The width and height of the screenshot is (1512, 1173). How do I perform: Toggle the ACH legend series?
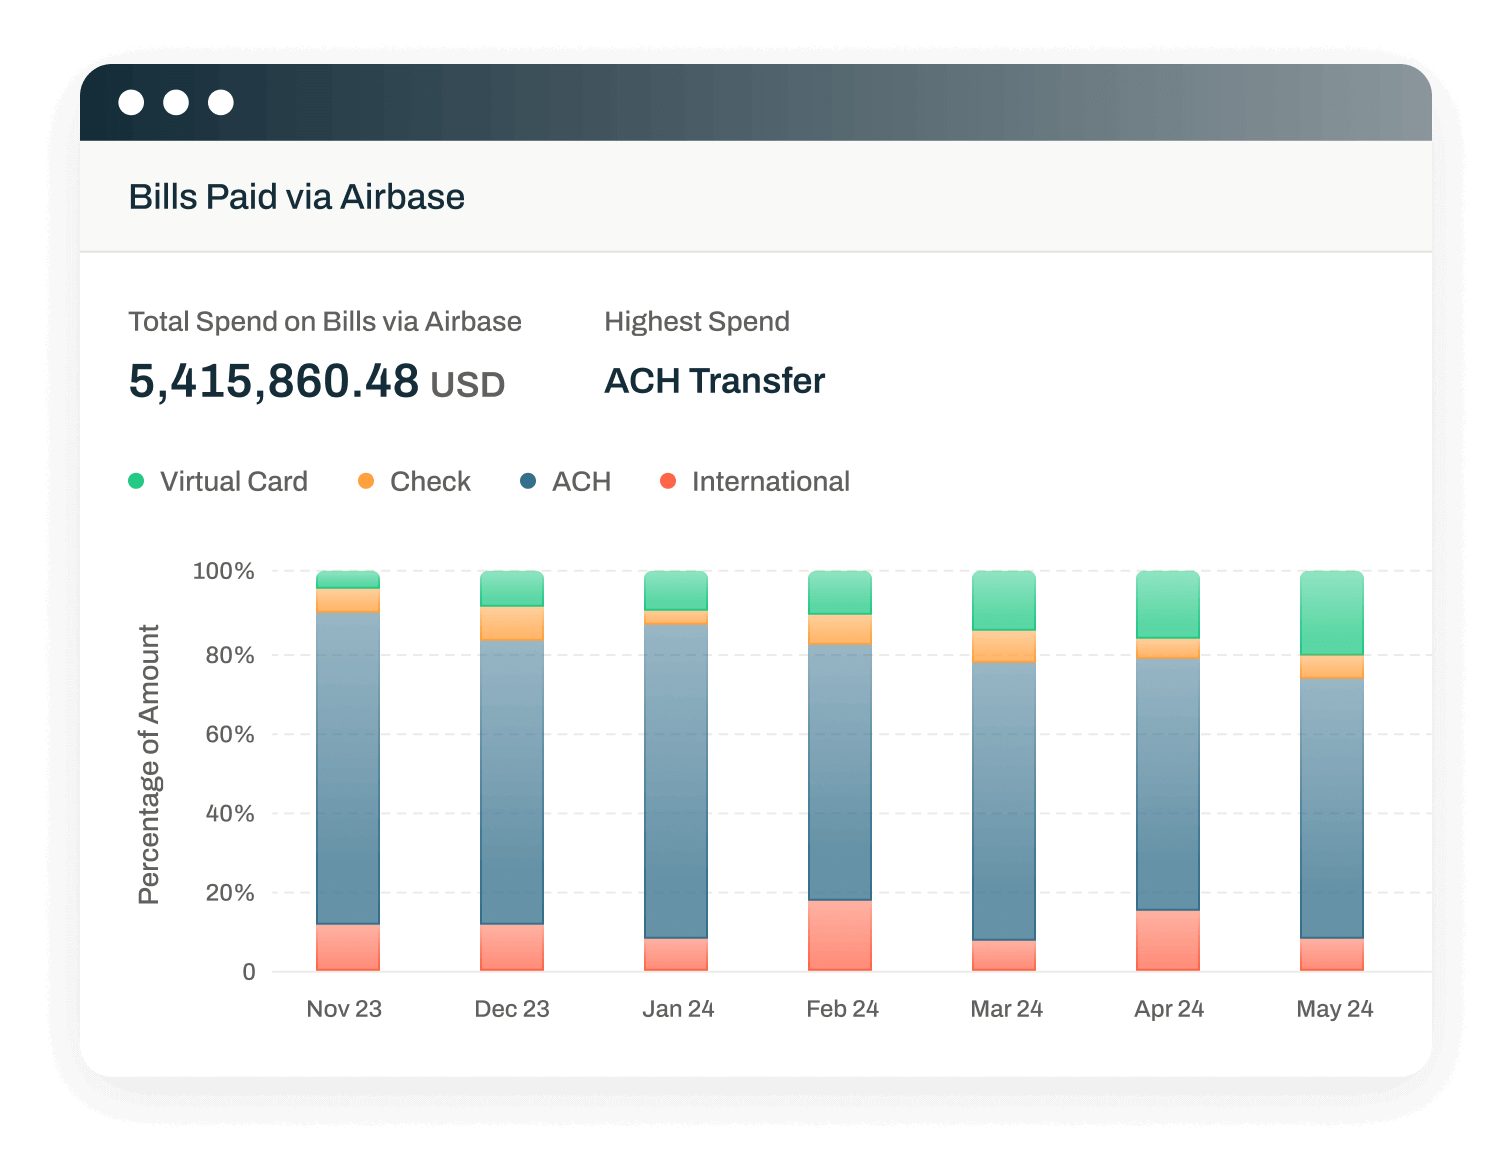566,481
